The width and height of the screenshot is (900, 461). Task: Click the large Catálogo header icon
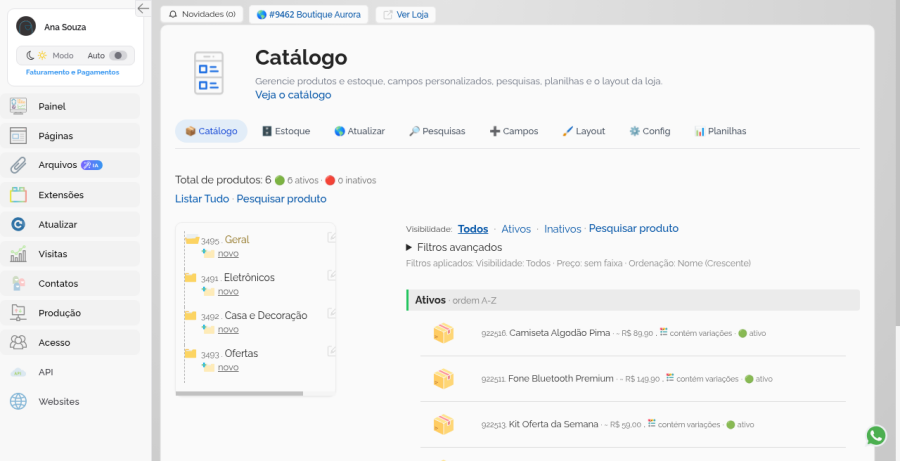[x=209, y=73]
